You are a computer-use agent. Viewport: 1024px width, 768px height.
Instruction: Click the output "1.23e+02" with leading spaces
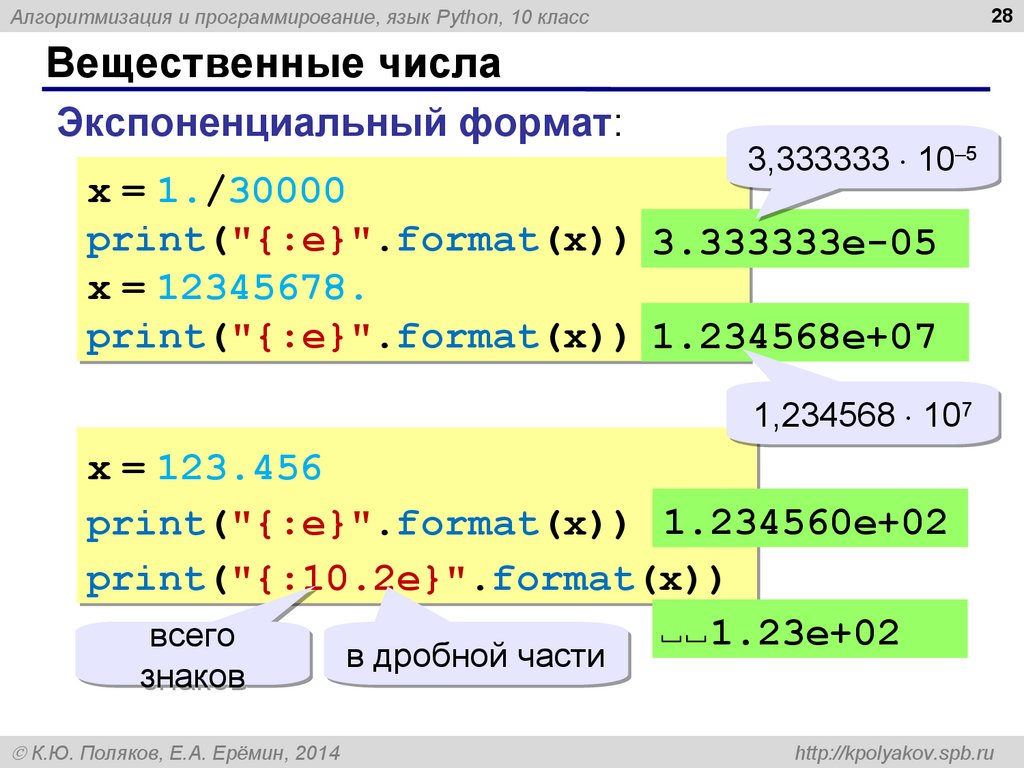click(x=810, y=629)
